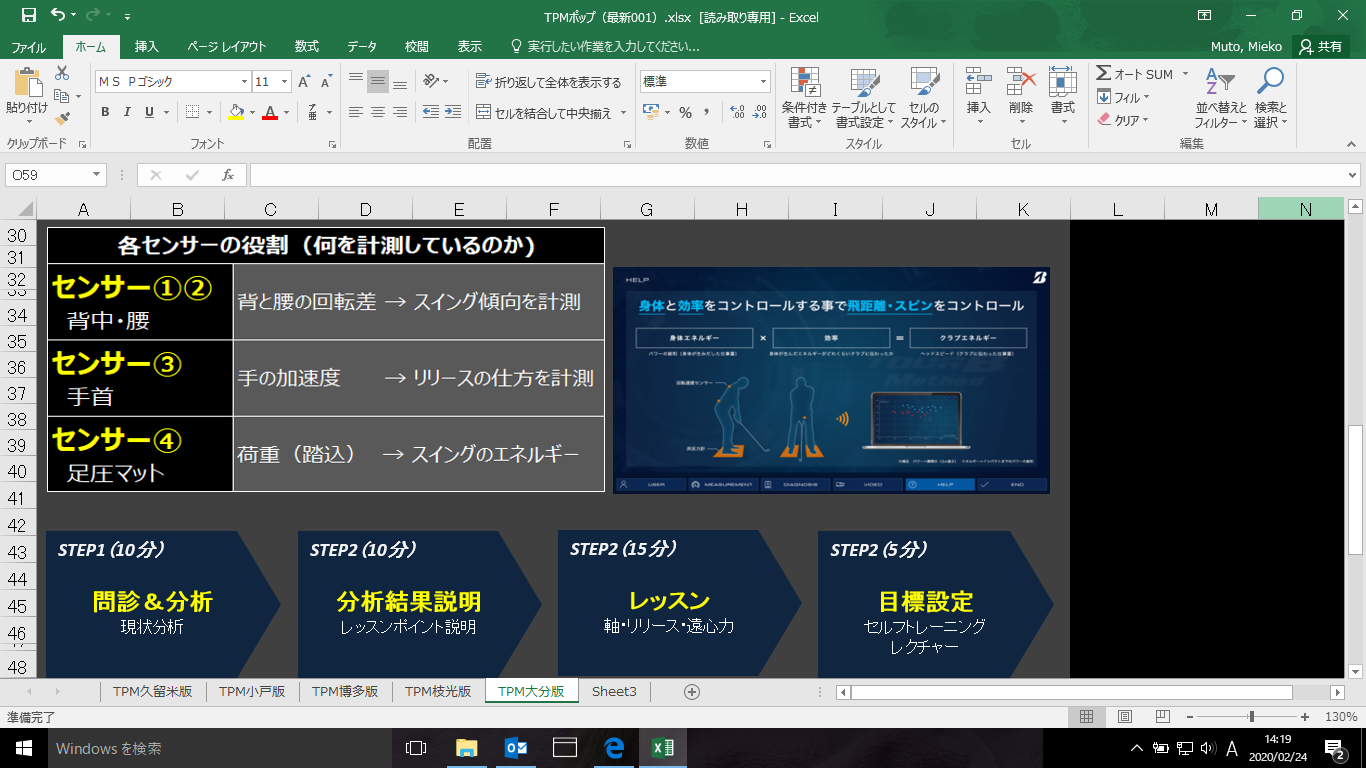Expand the font name dropdown
The height and width of the screenshot is (768, 1366).
[244, 82]
